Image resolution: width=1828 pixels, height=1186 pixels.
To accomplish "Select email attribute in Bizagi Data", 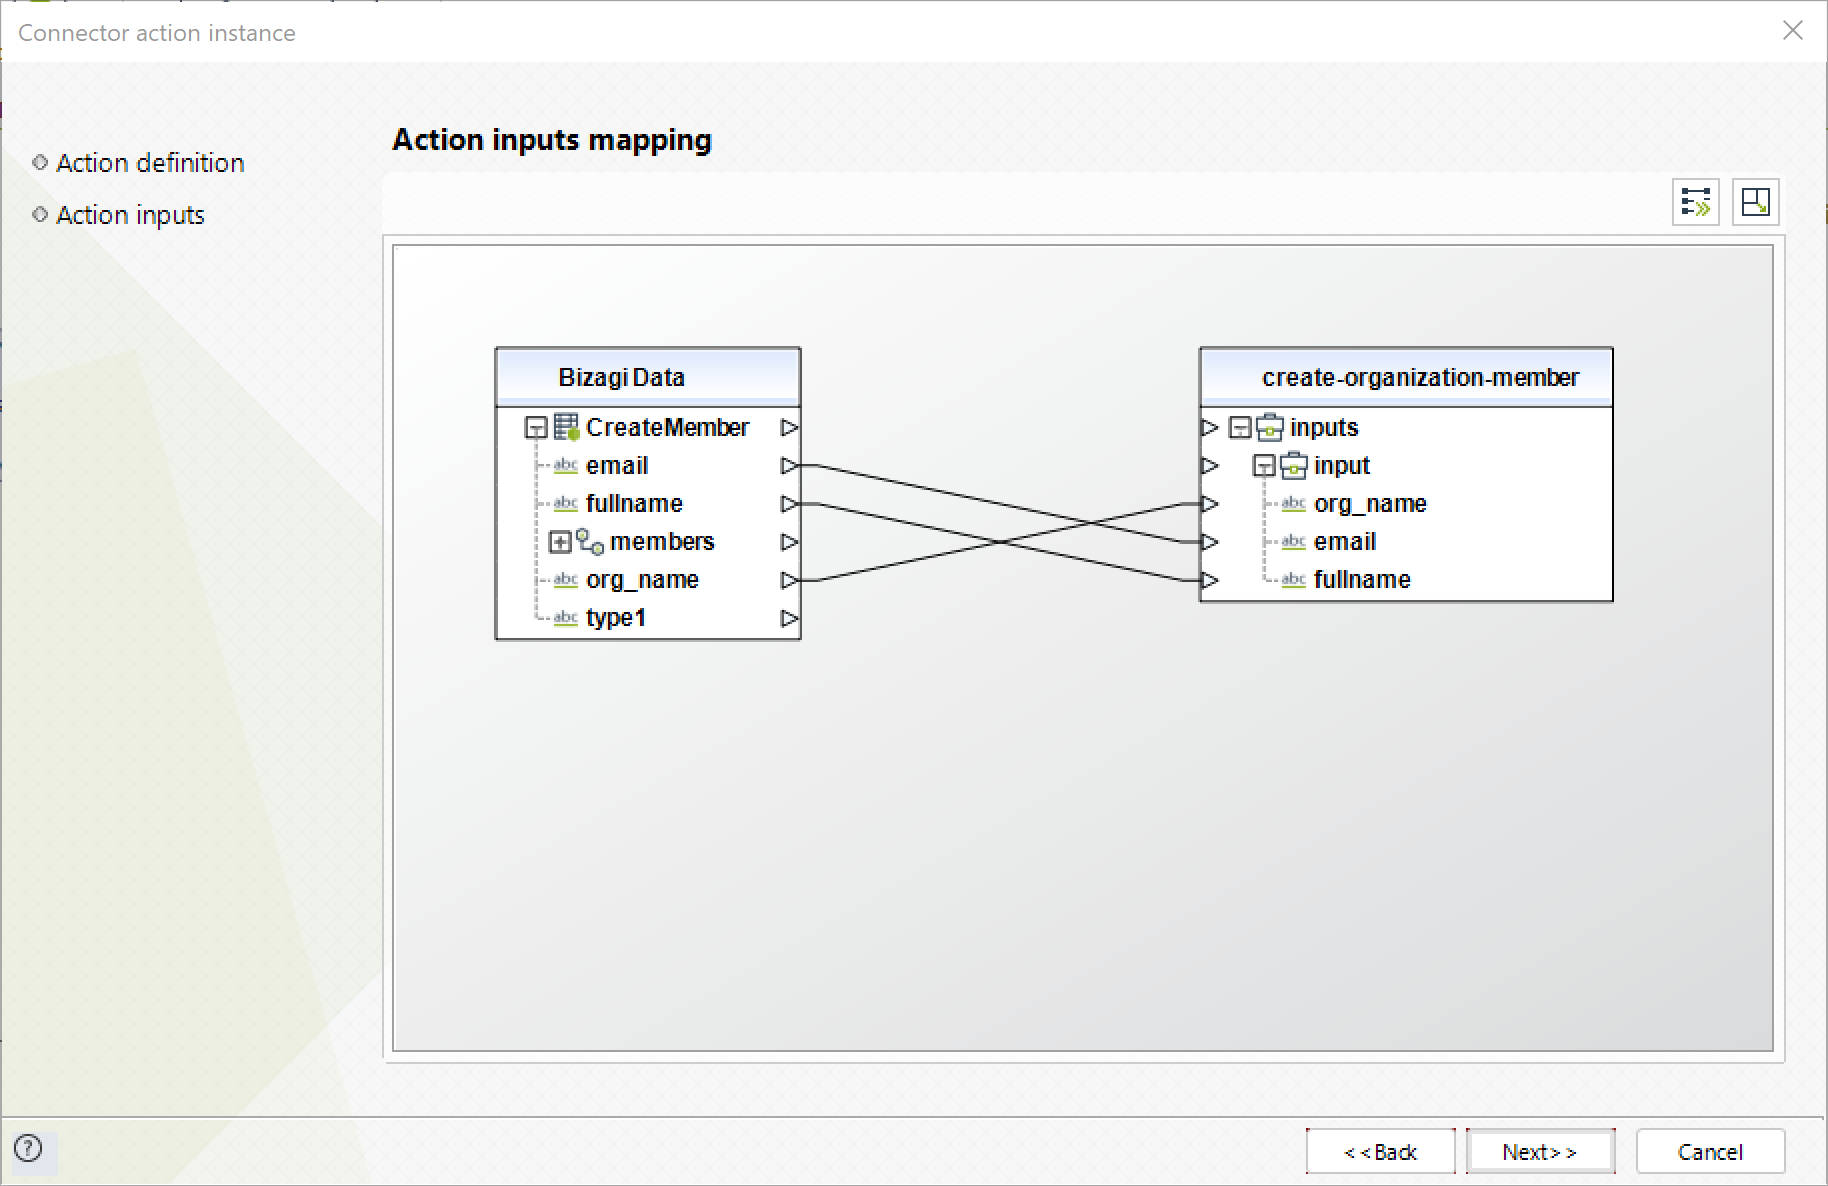I will [617, 465].
